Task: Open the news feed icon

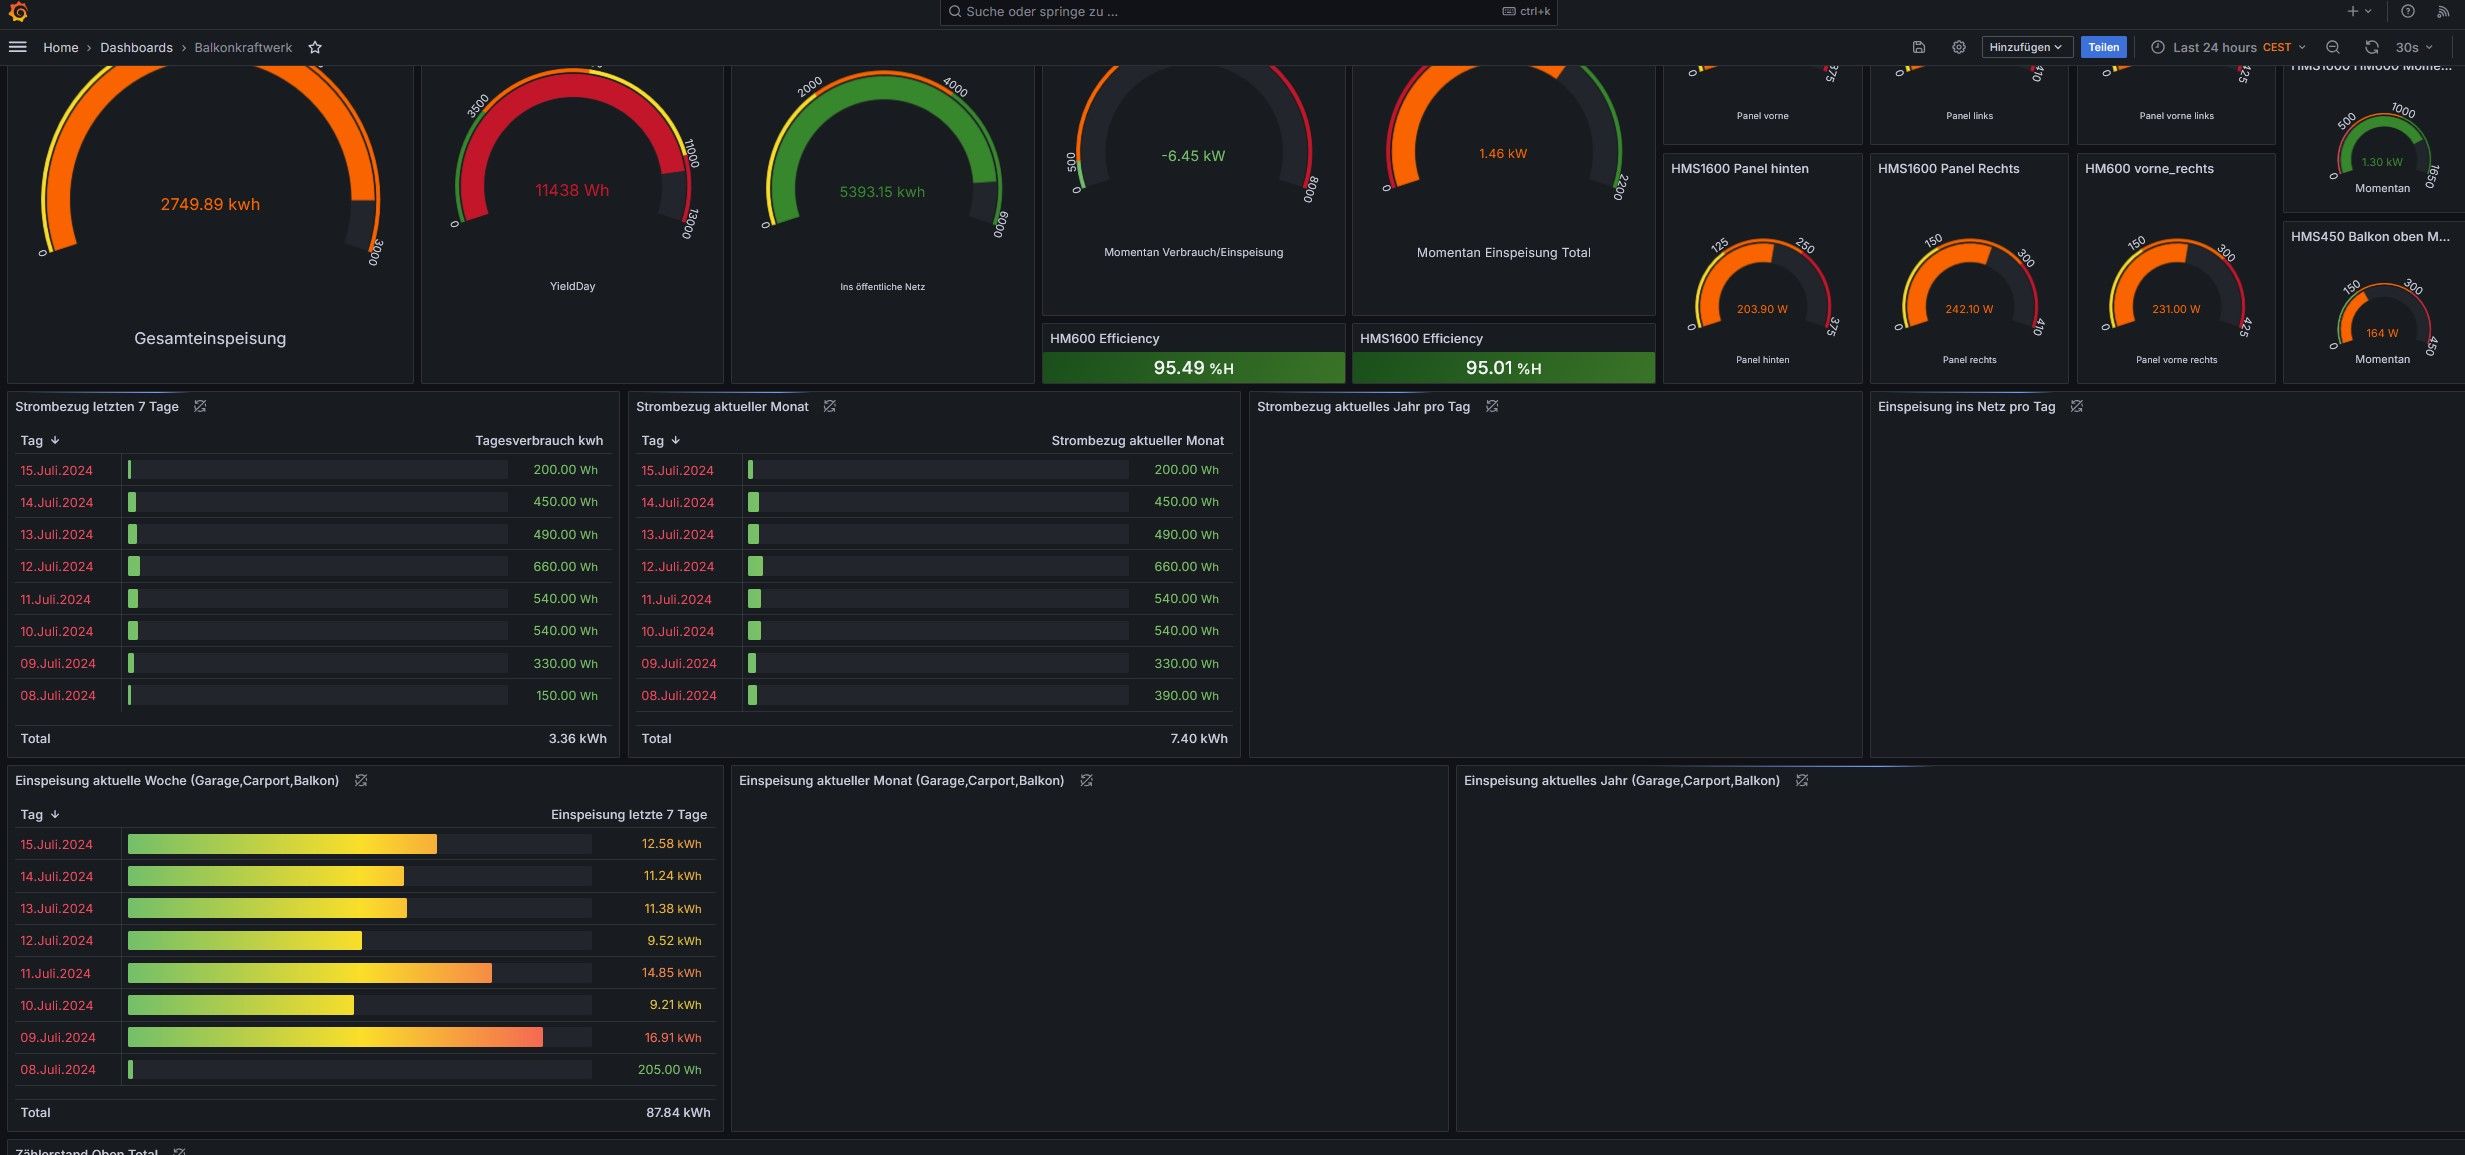Action: click(2443, 12)
